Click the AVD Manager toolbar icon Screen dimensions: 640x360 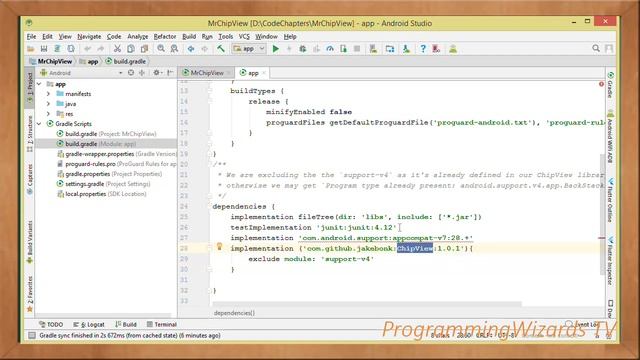point(373,49)
